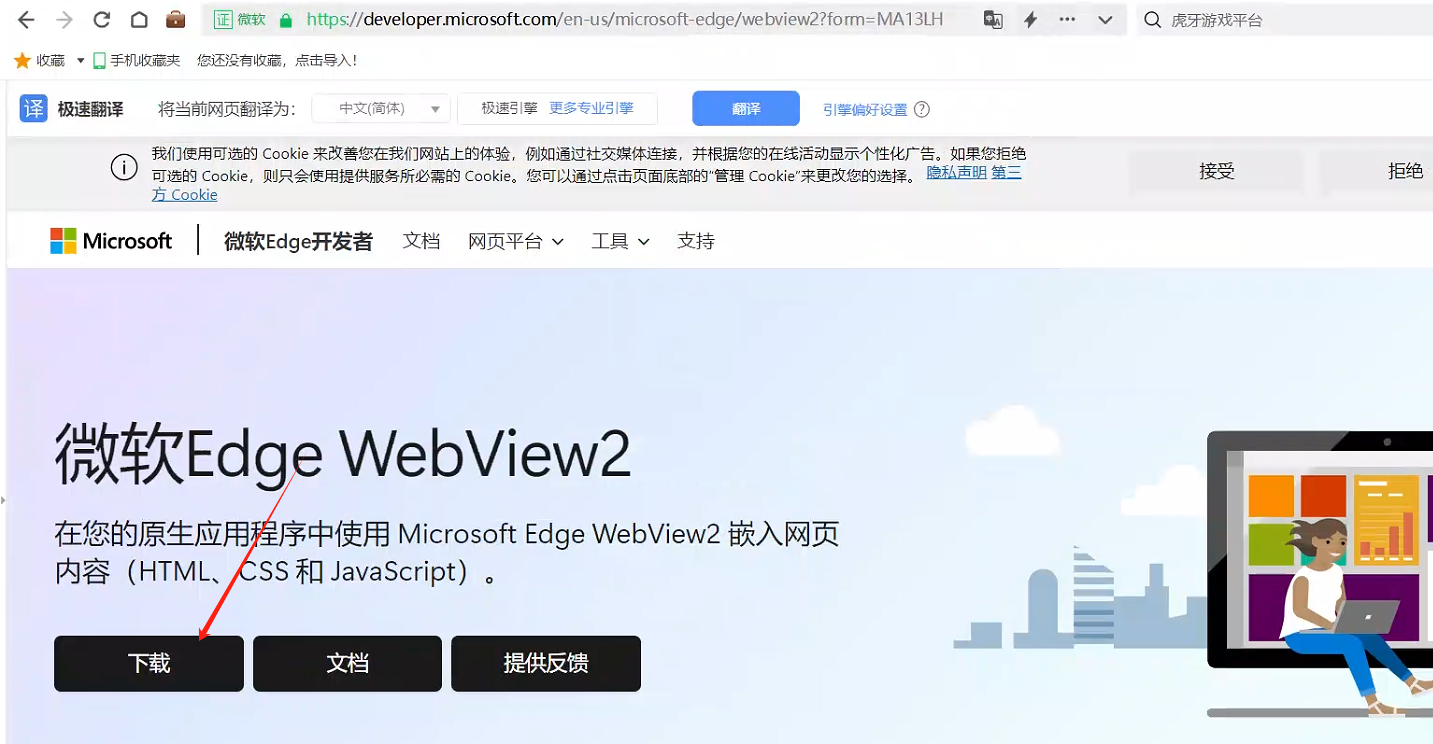Click the 微软 site certificate badge
This screenshot has height=744, width=1433.
241,20
